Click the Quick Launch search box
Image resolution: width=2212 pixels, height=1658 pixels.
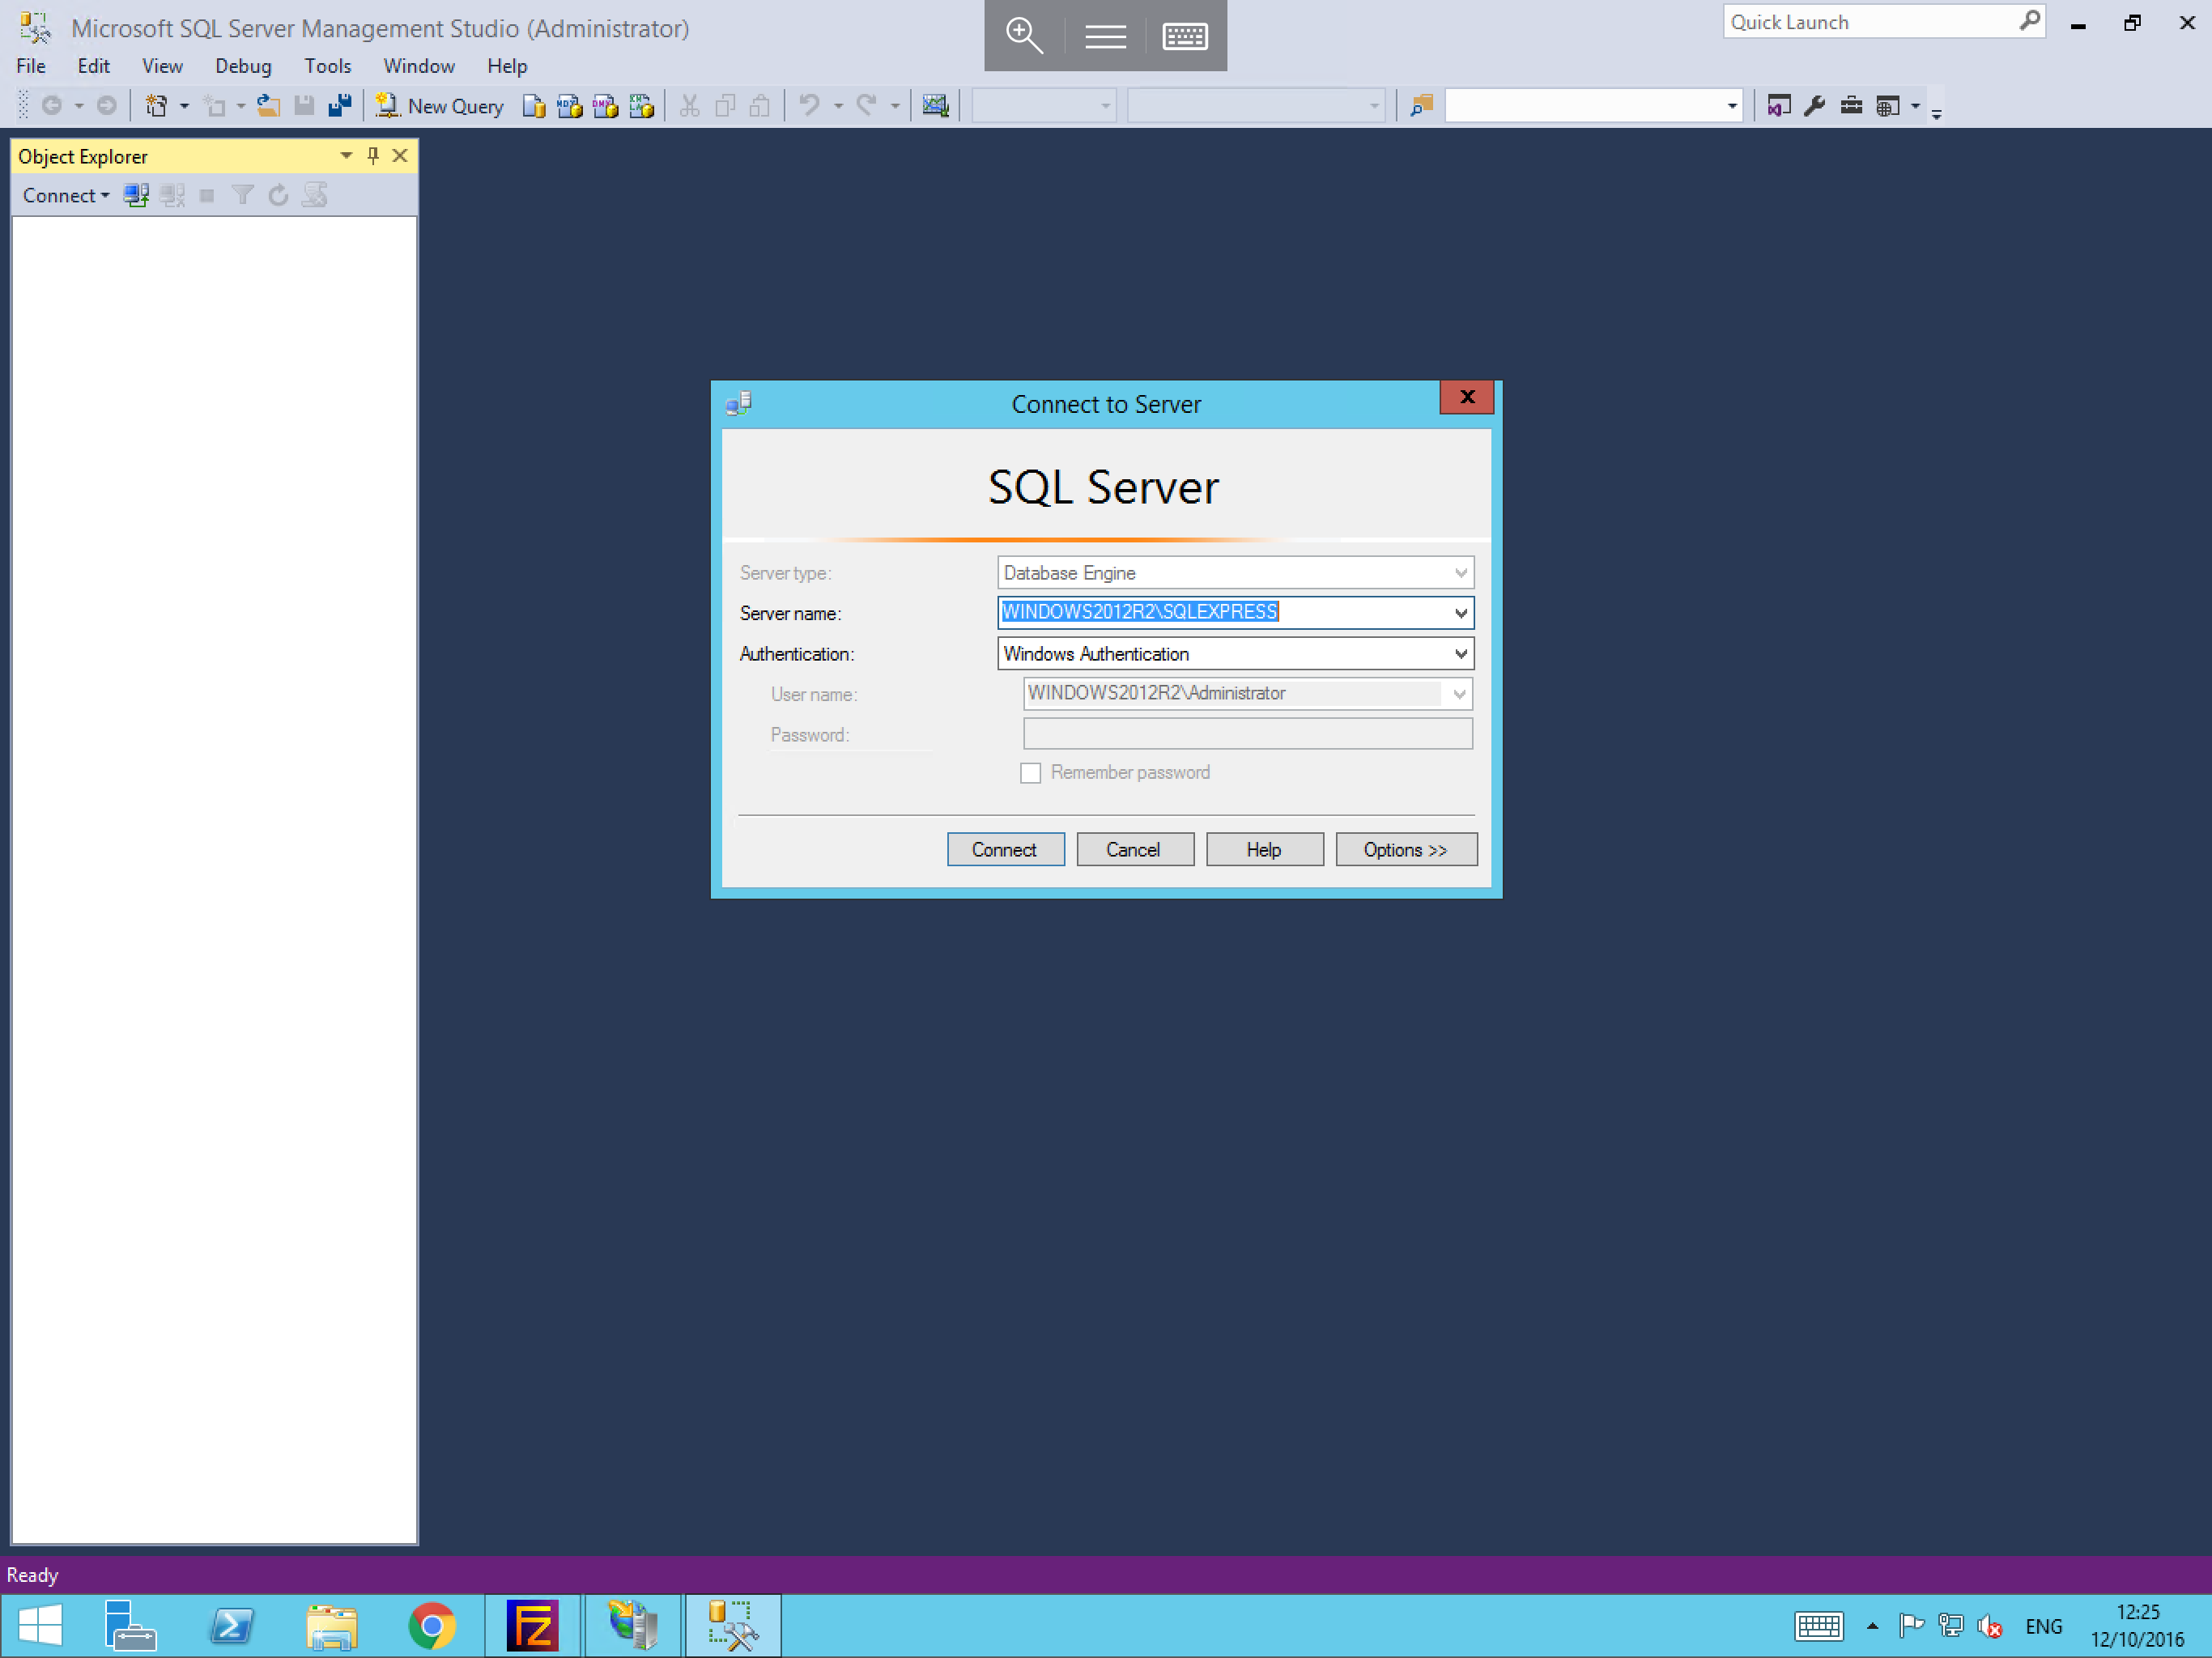tap(1883, 22)
